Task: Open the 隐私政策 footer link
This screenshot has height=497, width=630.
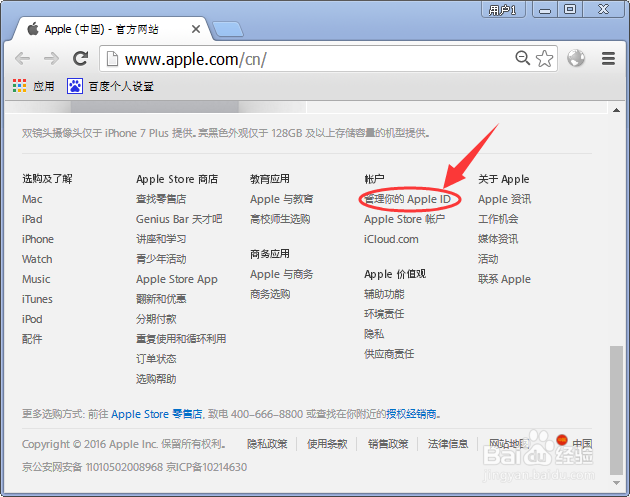Action: click(x=267, y=444)
